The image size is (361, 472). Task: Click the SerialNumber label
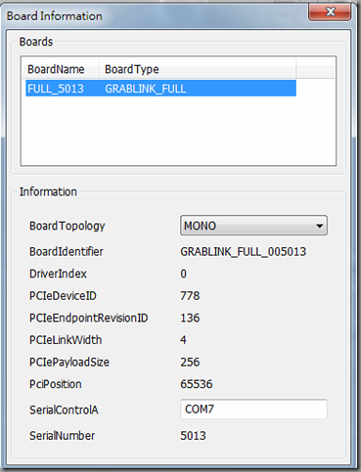point(62,436)
